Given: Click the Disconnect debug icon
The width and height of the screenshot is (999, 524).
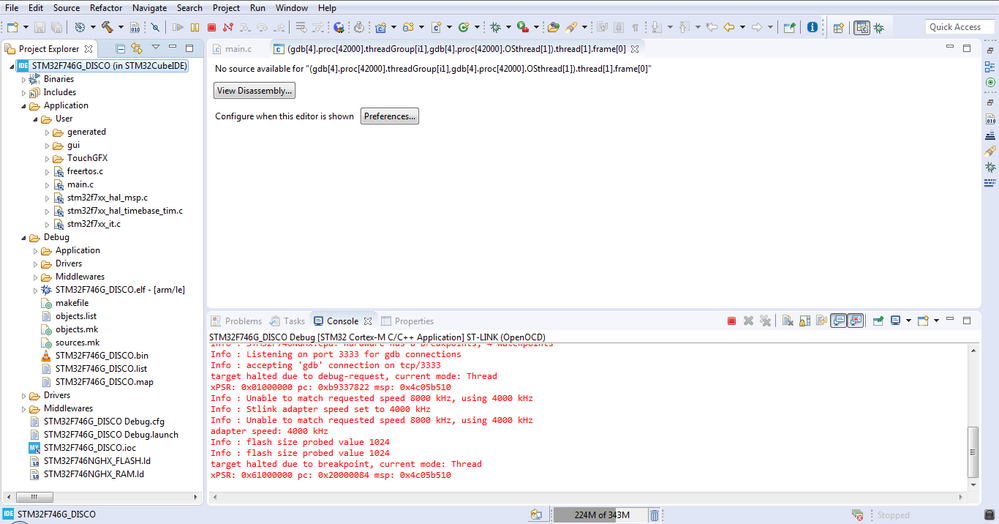Looking at the screenshot, I should (228, 27).
